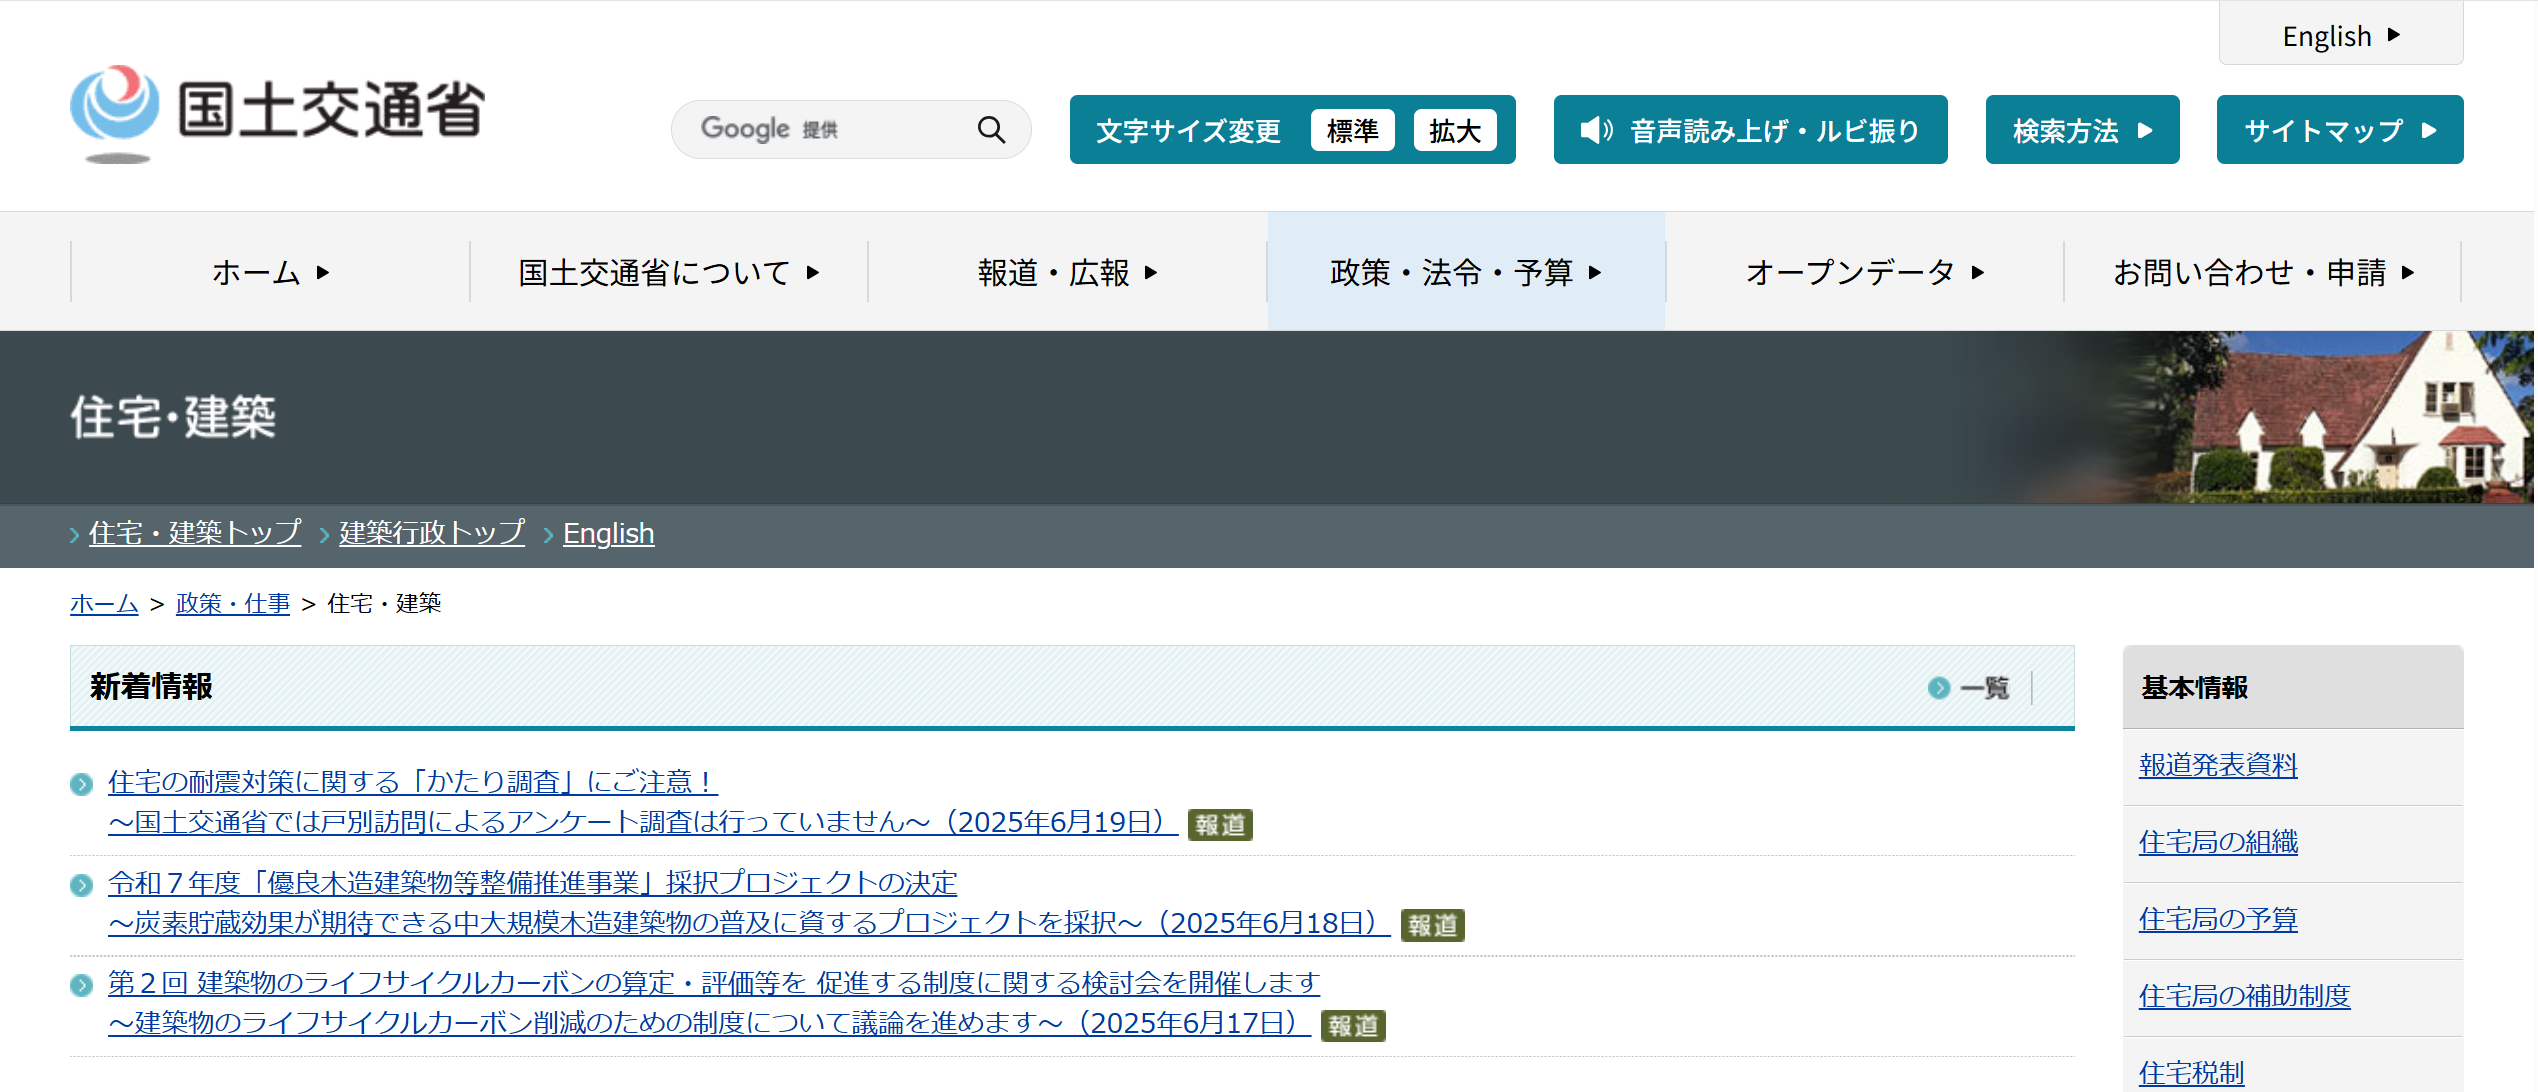Click the speaker audio read-aloud icon
This screenshot has height=1092, width=2538.
(1595, 130)
